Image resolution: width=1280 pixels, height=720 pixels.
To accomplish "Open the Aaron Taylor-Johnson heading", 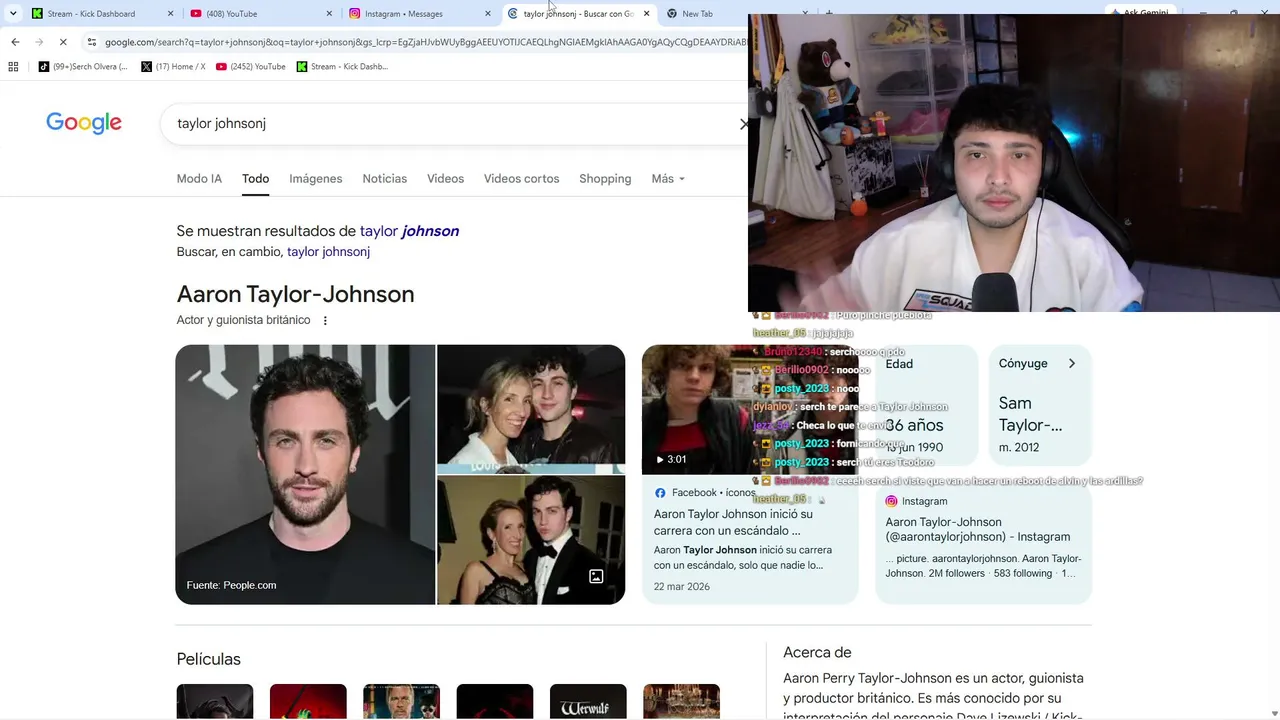I will (295, 294).
